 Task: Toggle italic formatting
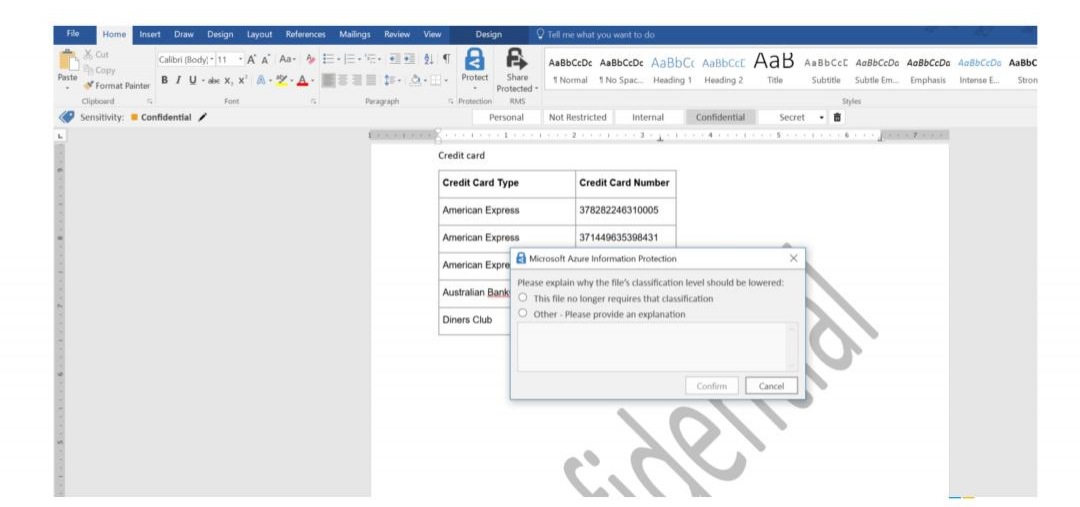pos(178,81)
